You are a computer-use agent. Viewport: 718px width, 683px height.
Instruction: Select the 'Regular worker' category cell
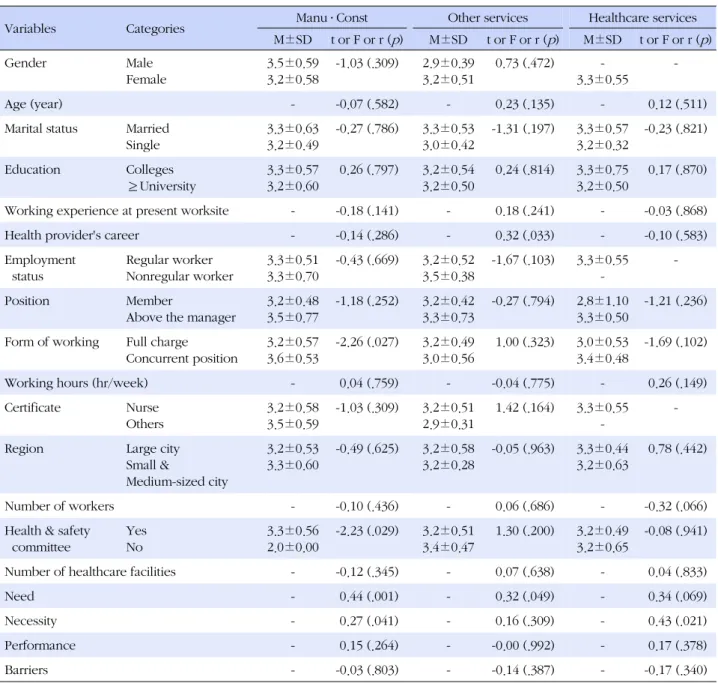[x=169, y=260]
